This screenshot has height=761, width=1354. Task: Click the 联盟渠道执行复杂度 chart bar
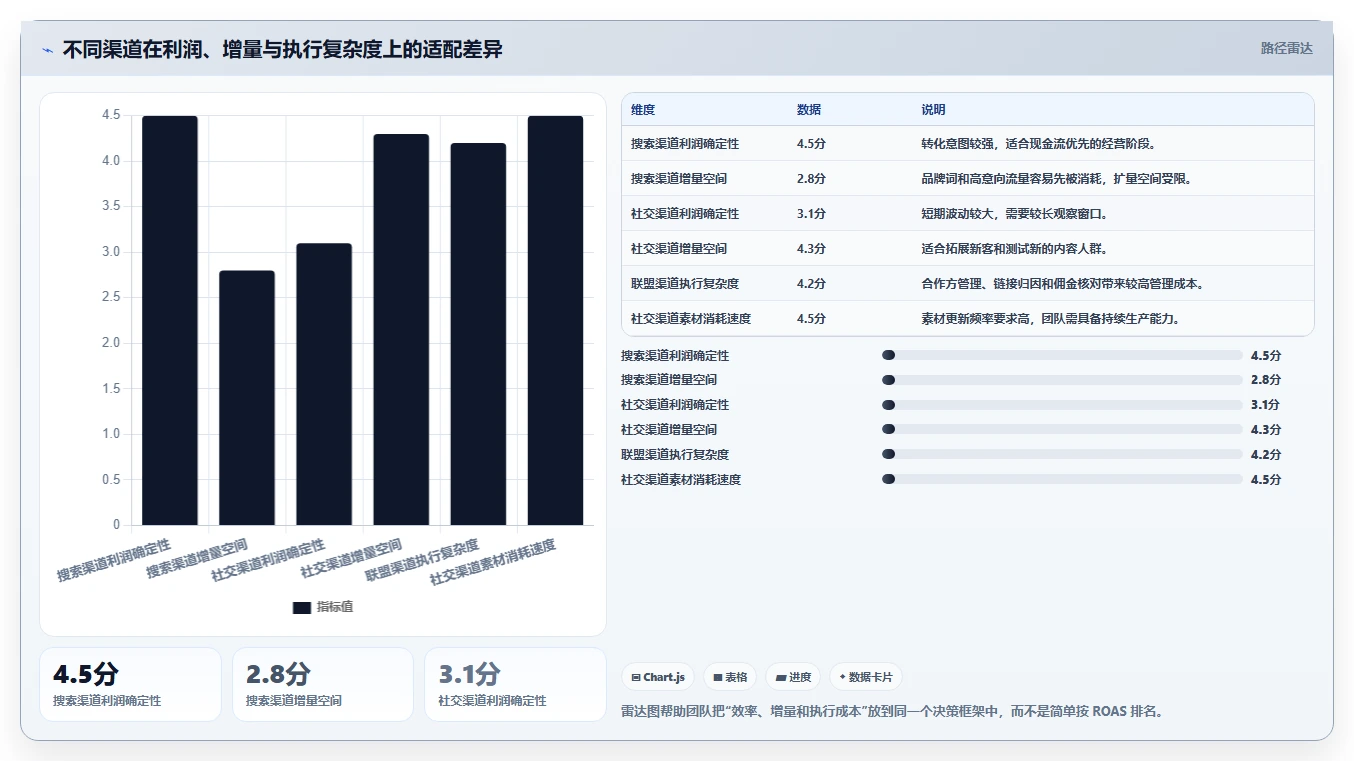(x=478, y=334)
